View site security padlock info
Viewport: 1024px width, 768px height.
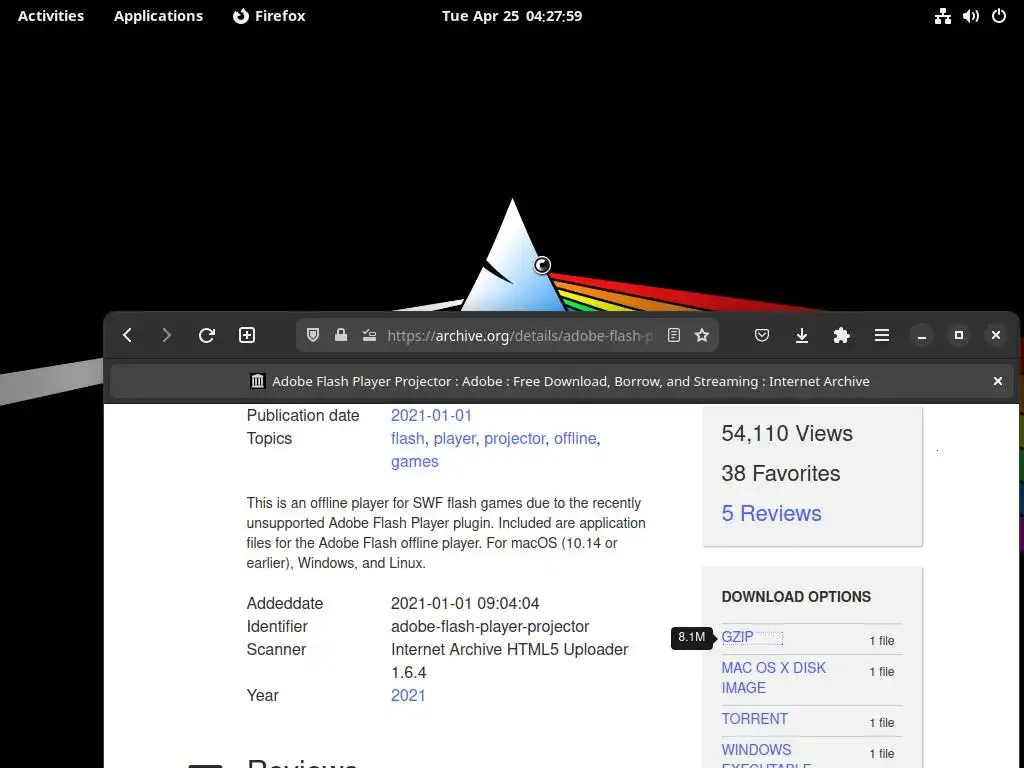[x=341, y=336]
